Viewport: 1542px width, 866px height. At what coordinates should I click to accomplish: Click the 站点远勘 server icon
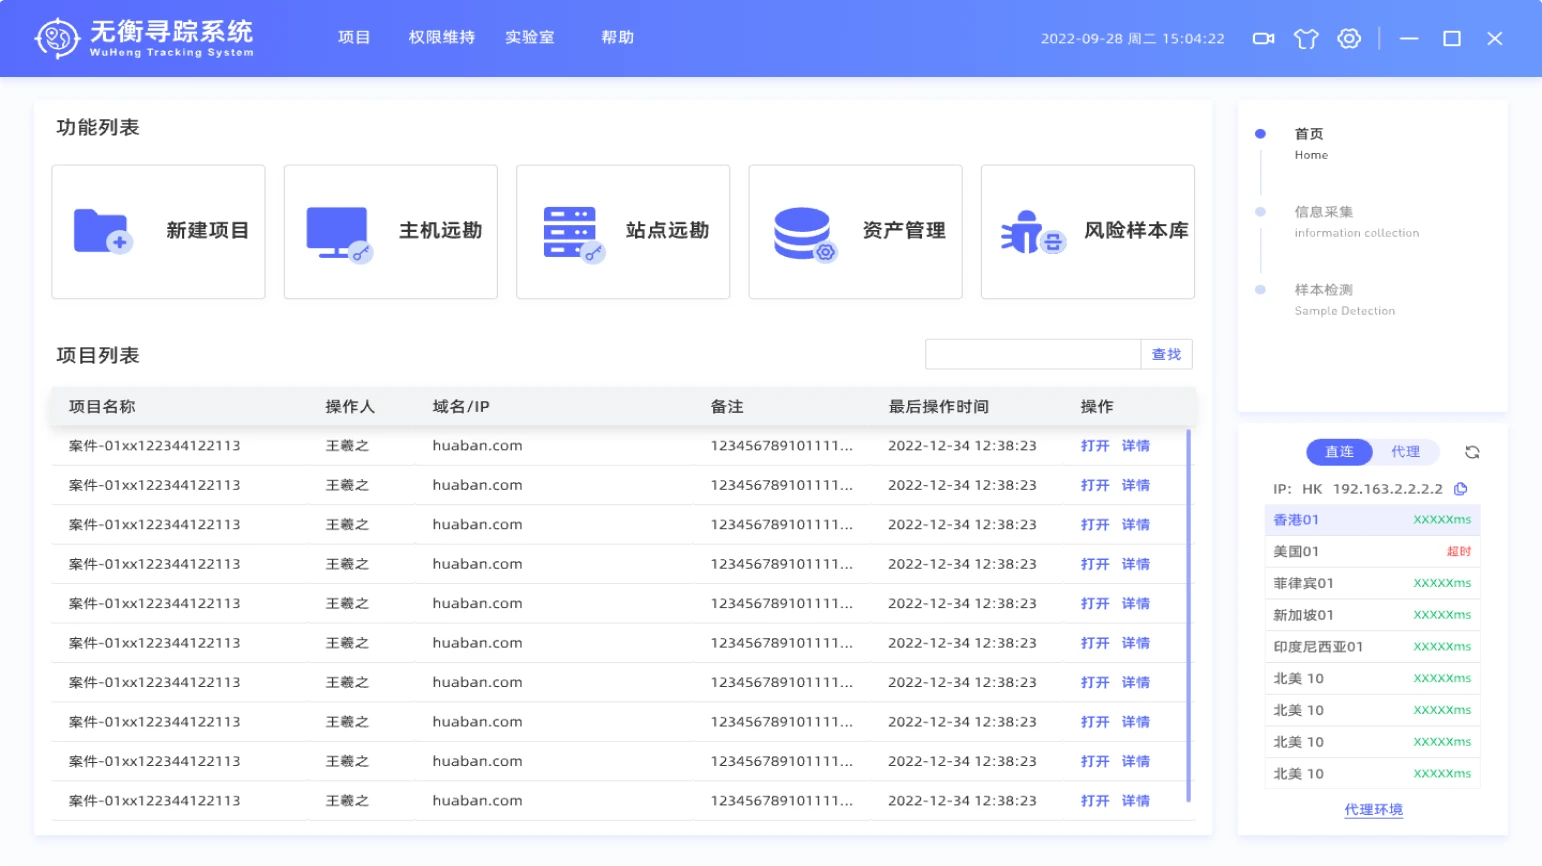click(x=573, y=234)
